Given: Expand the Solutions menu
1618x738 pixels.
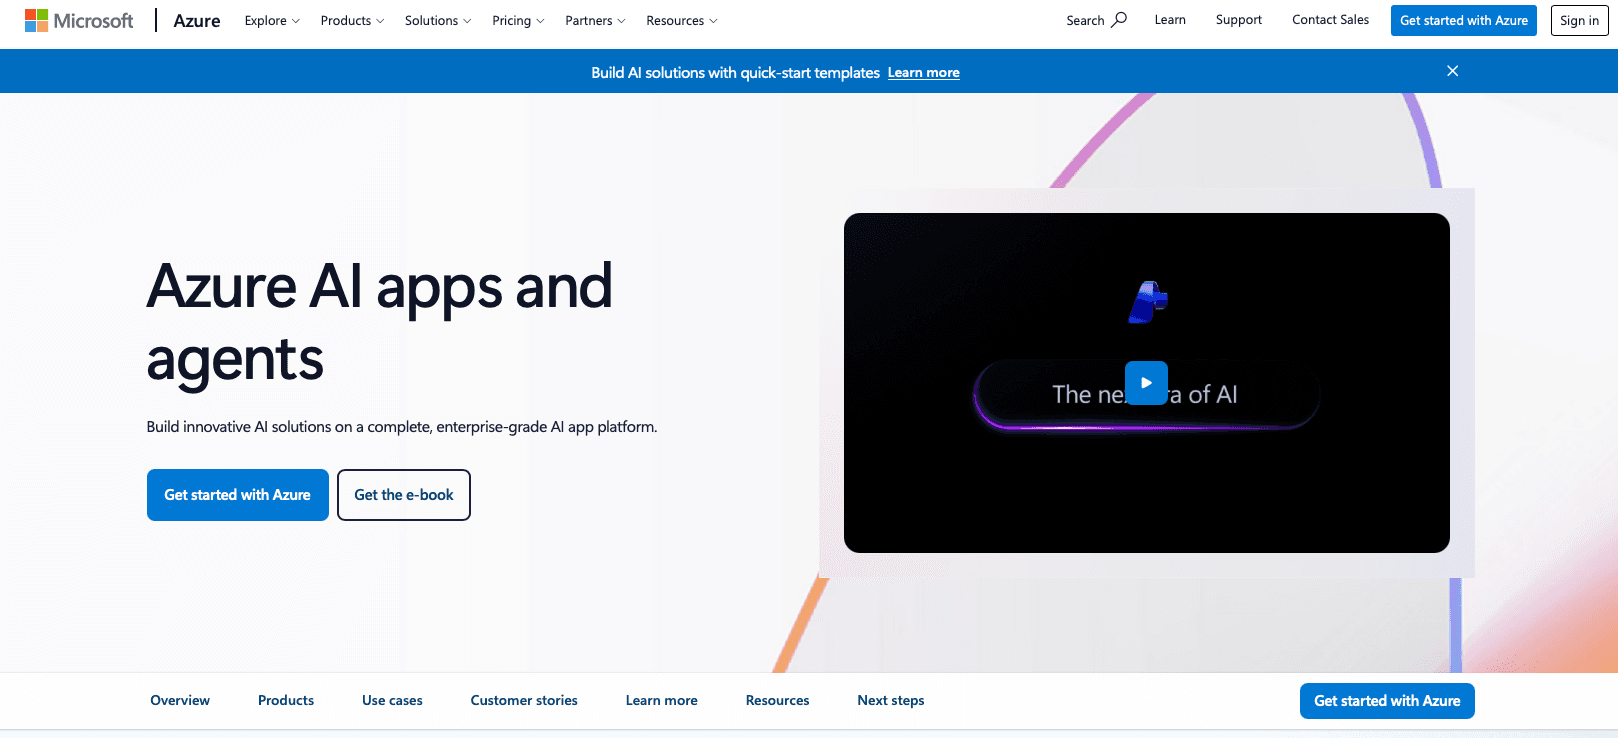Looking at the screenshot, I should click(438, 20).
